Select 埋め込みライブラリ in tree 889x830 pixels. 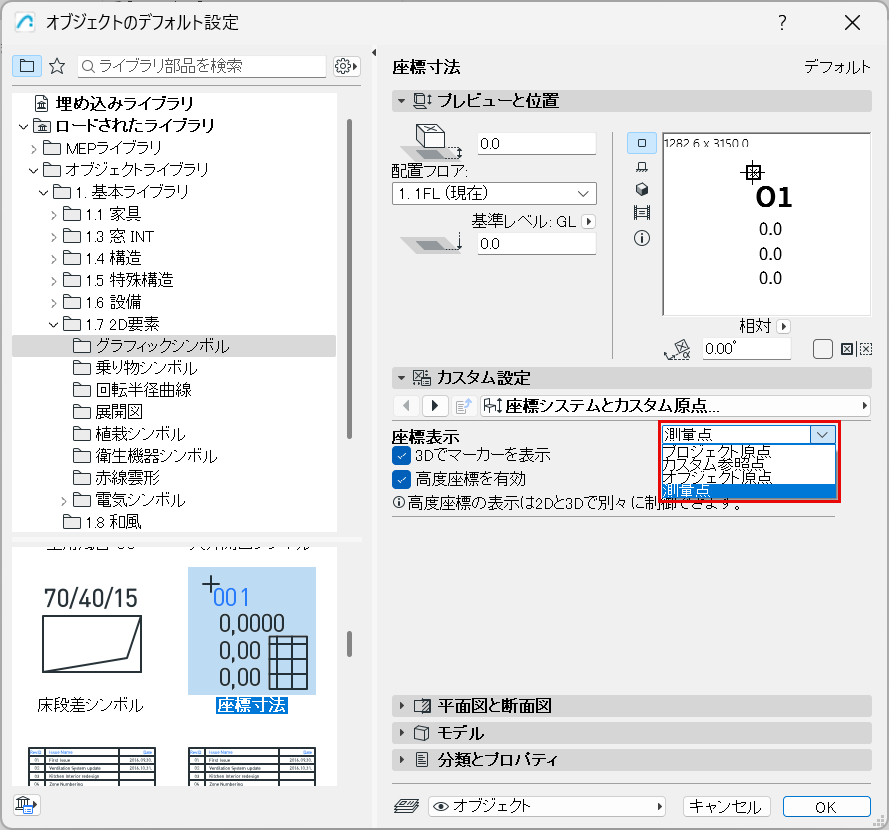pos(125,104)
